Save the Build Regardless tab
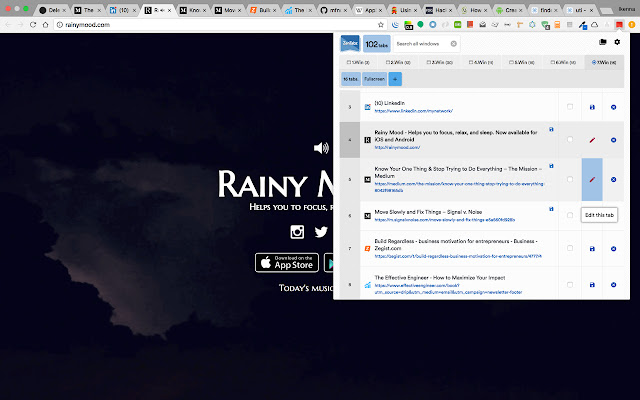This screenshot has width=640, height=400. point(592,249)
